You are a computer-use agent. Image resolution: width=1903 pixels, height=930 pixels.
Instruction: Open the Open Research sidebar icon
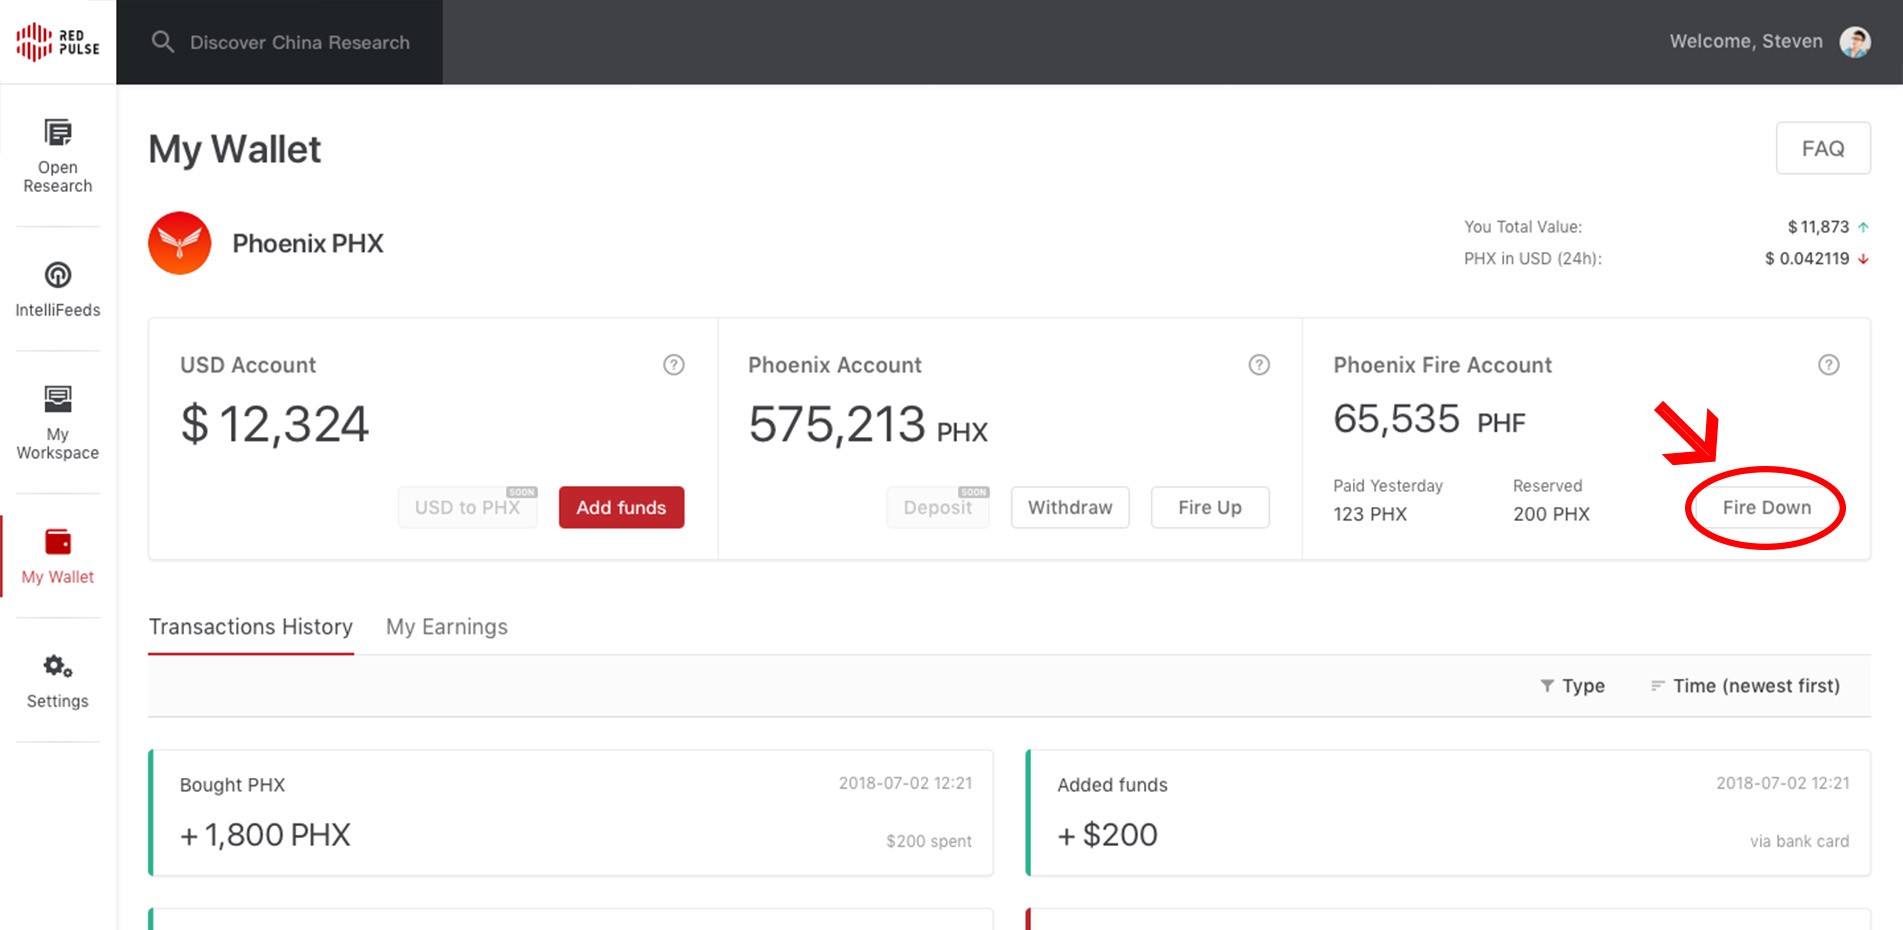tap(58, 132)
